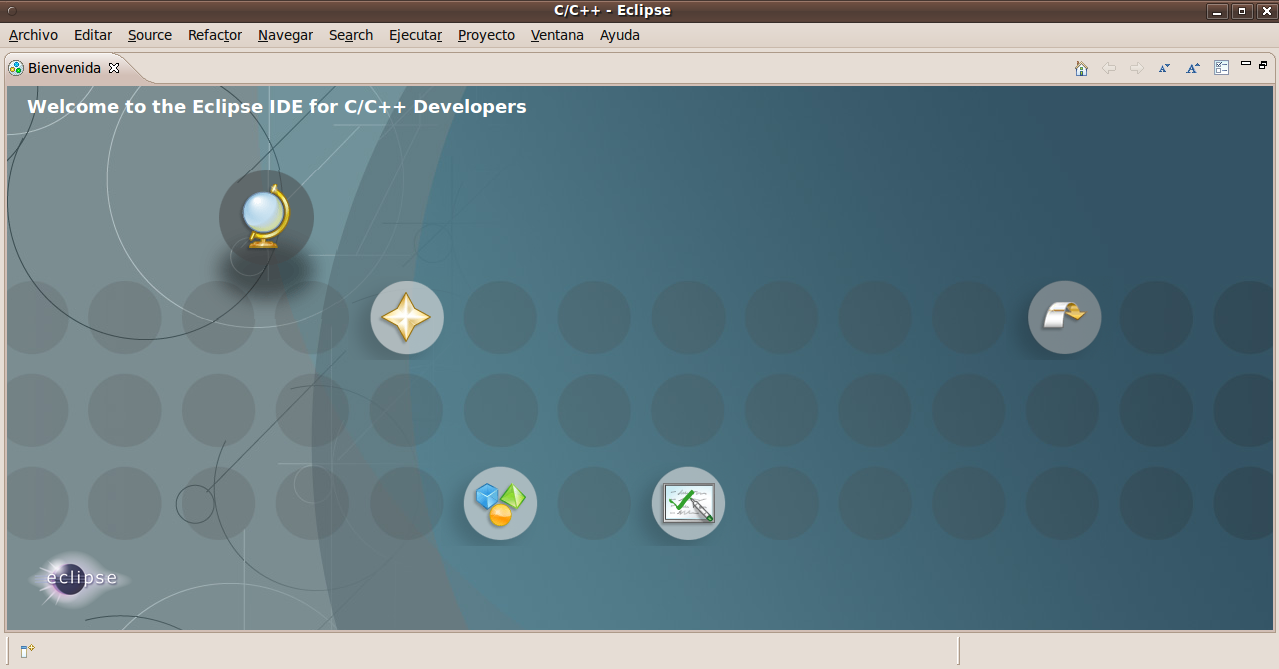Open the Archivo menu
The width and height of the screenshot is (1279, 669).
coord(33,35)
